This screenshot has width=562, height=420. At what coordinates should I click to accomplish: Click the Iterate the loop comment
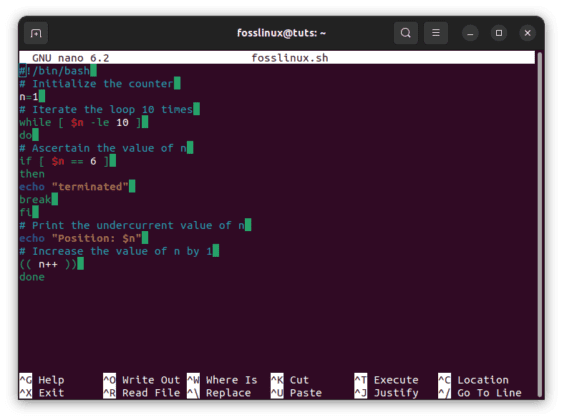coord(109,109)
